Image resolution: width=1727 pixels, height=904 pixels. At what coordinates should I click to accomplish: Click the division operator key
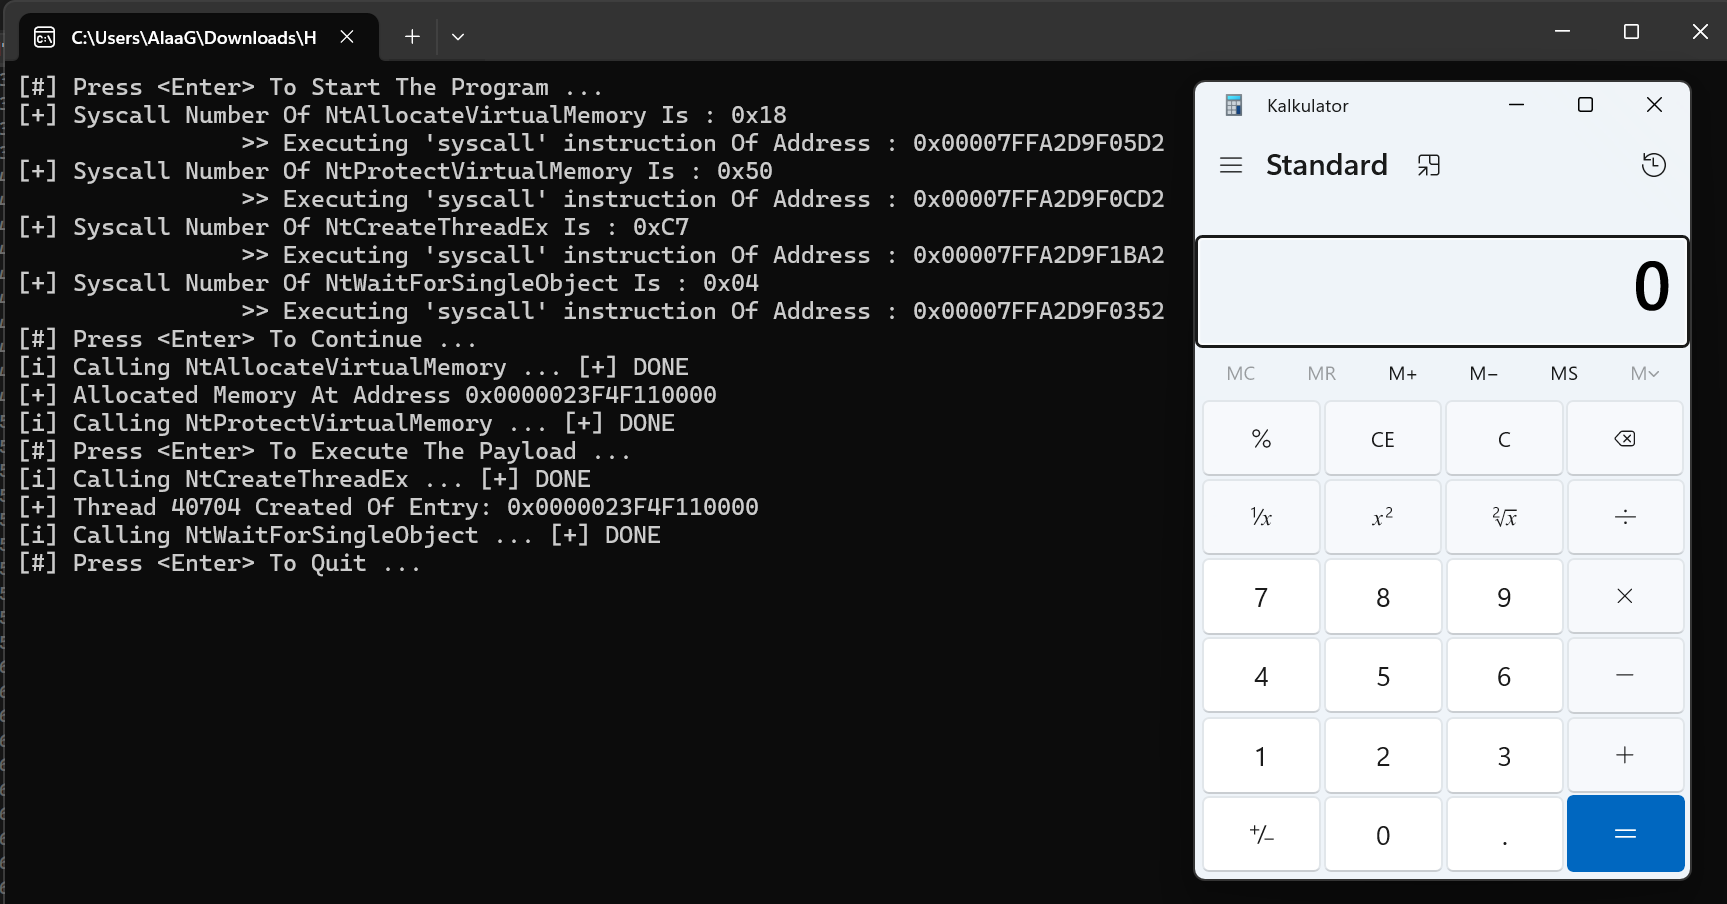click(1625, 517)
